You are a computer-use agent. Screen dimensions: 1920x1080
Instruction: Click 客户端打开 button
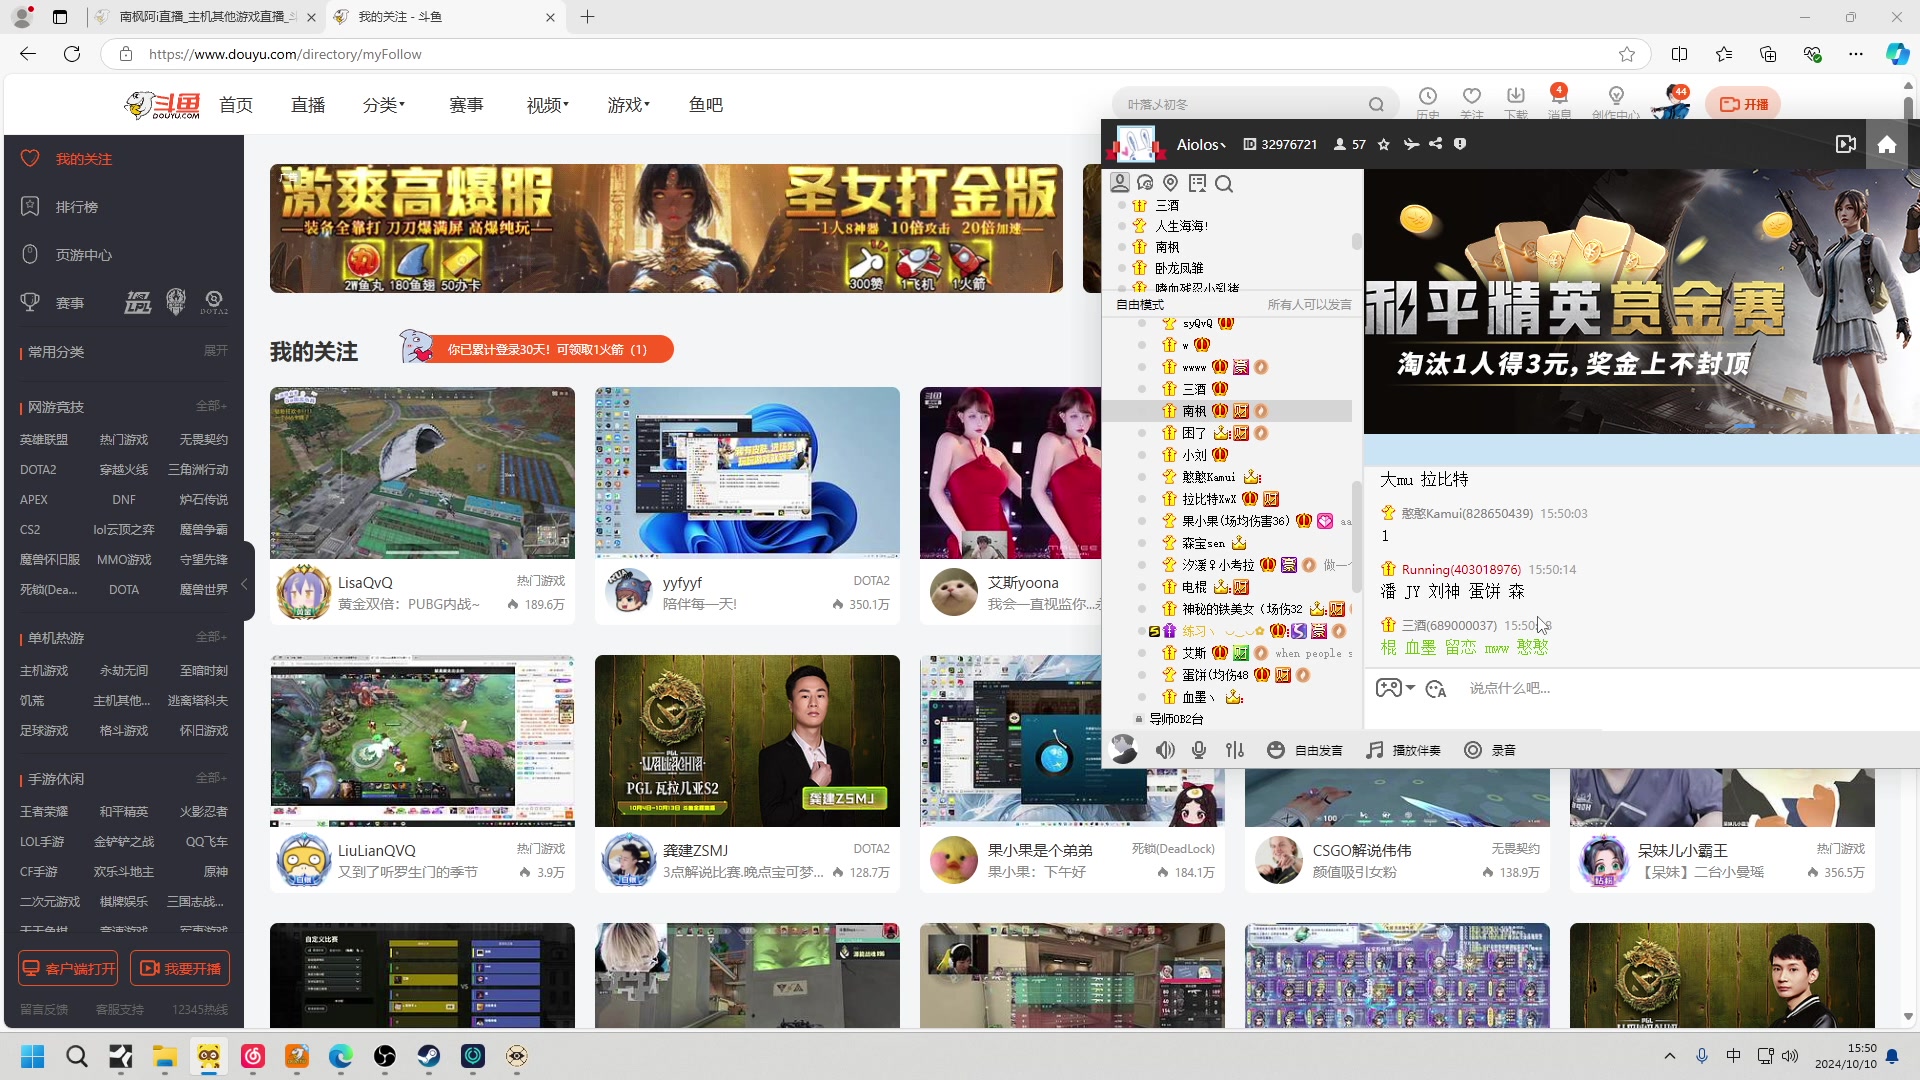tap(68, 969)
